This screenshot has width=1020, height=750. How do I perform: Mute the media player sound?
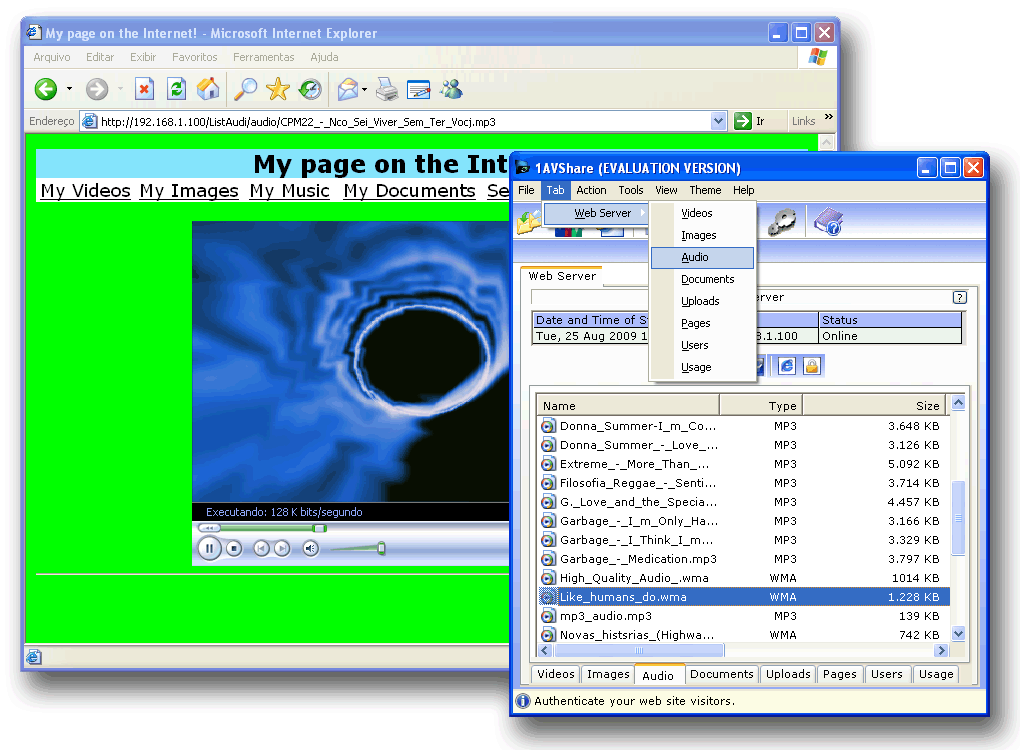(x=311, y=549)
